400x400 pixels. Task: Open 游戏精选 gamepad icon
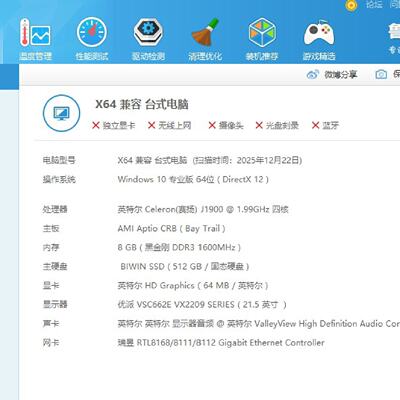click(319, 33)
